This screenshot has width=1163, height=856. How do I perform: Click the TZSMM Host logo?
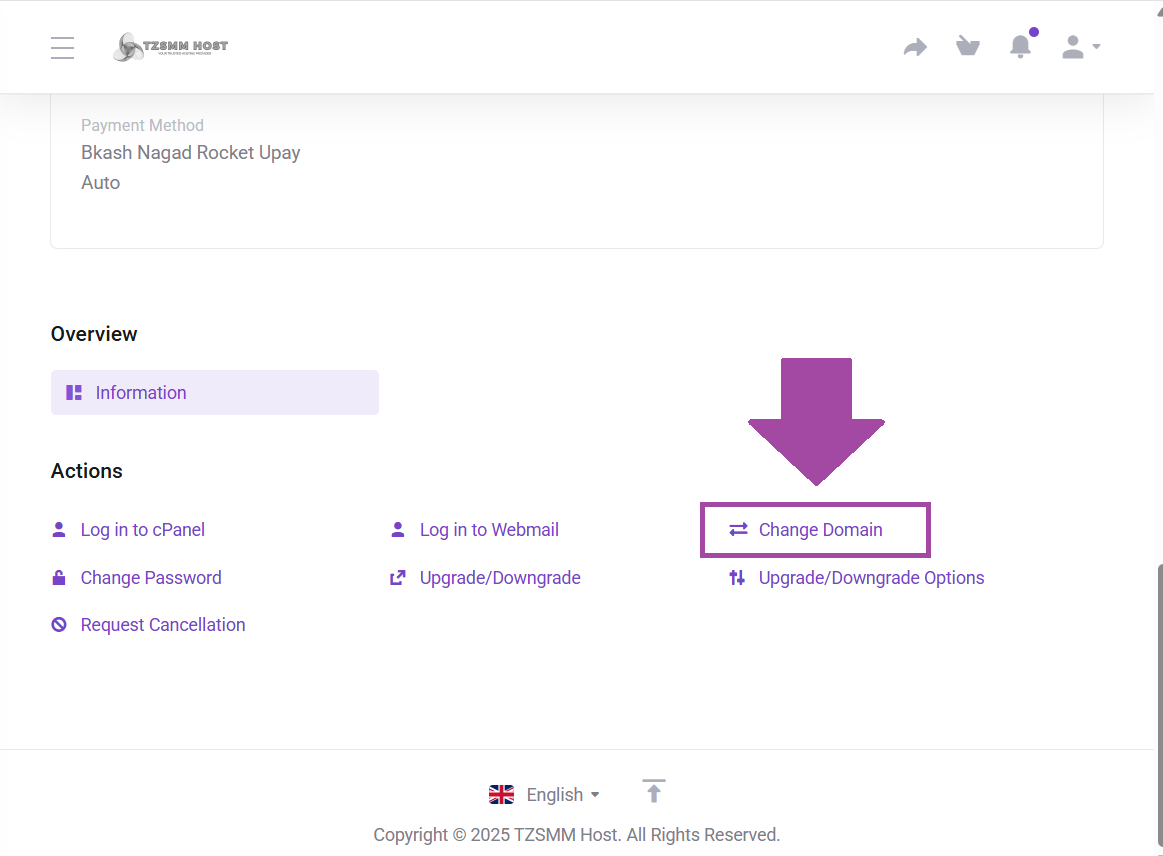click(170, 46)
